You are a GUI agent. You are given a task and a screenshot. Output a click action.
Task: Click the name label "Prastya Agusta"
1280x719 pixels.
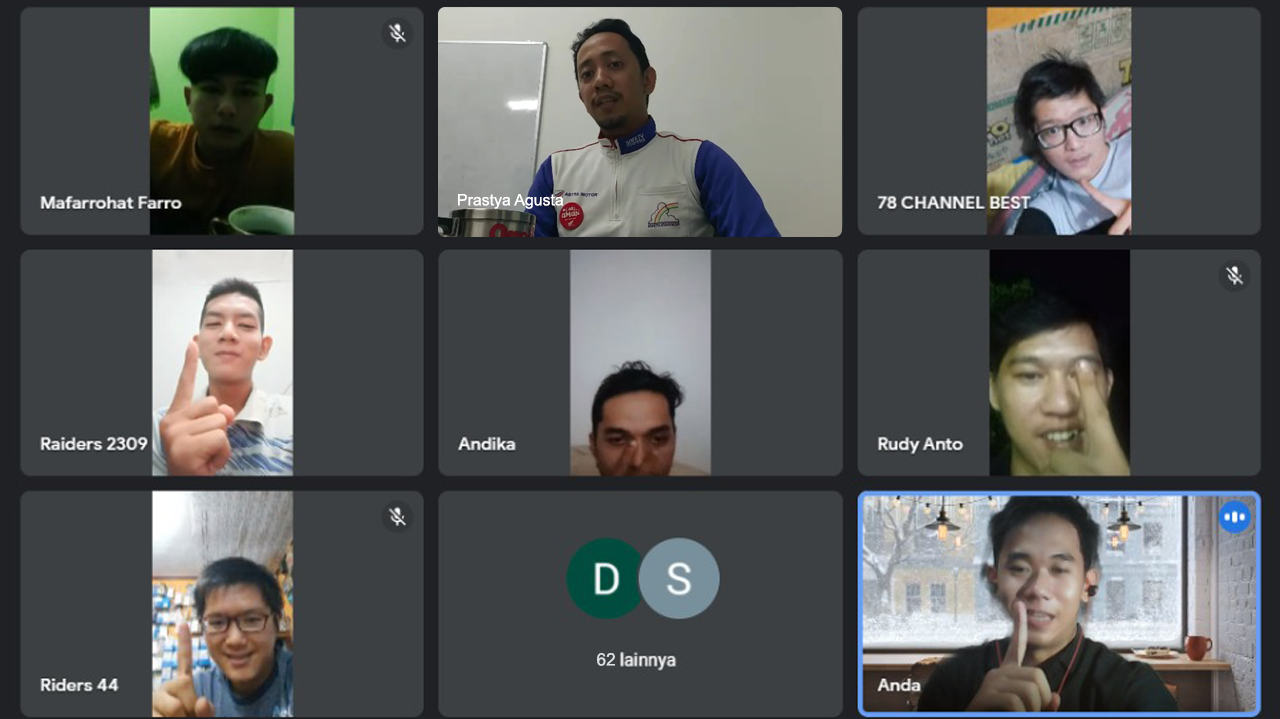pyautogui.click(x=510, y=200)
